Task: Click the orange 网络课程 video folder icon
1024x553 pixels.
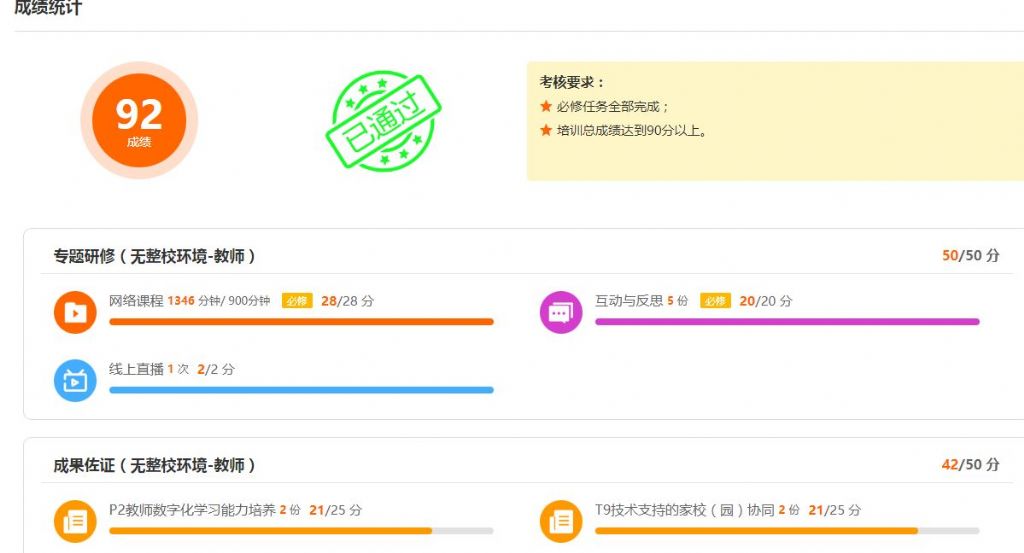Action: (x=75, y=312)
